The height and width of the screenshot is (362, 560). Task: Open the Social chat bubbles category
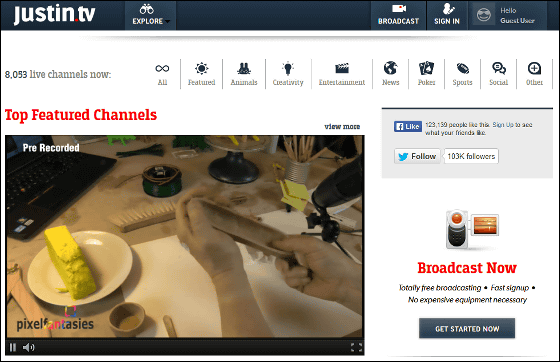point(499,68)
